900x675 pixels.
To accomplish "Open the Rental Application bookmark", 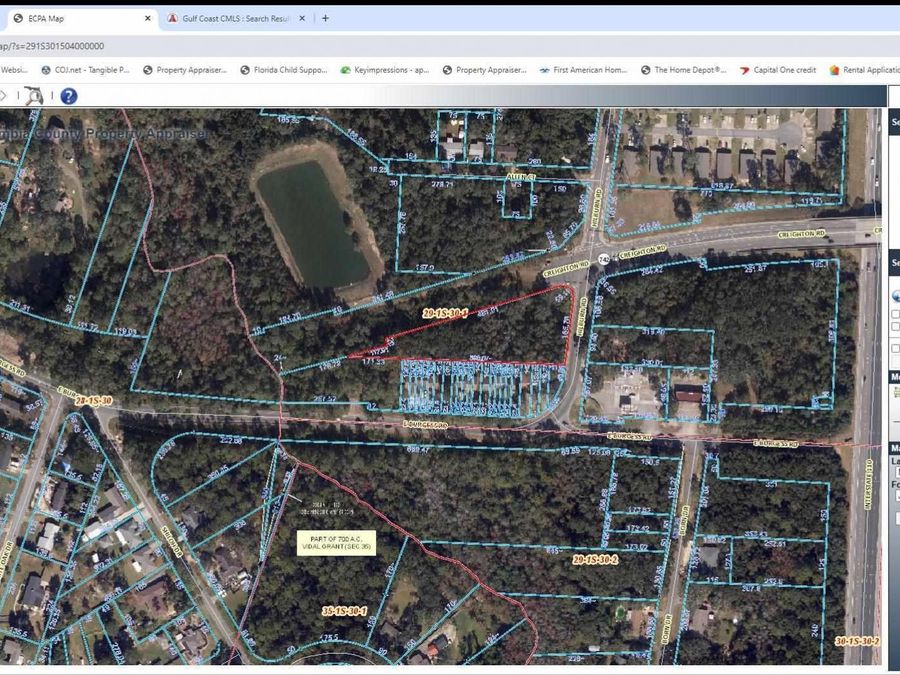I will pyautogui.click(x=863, y=70).
